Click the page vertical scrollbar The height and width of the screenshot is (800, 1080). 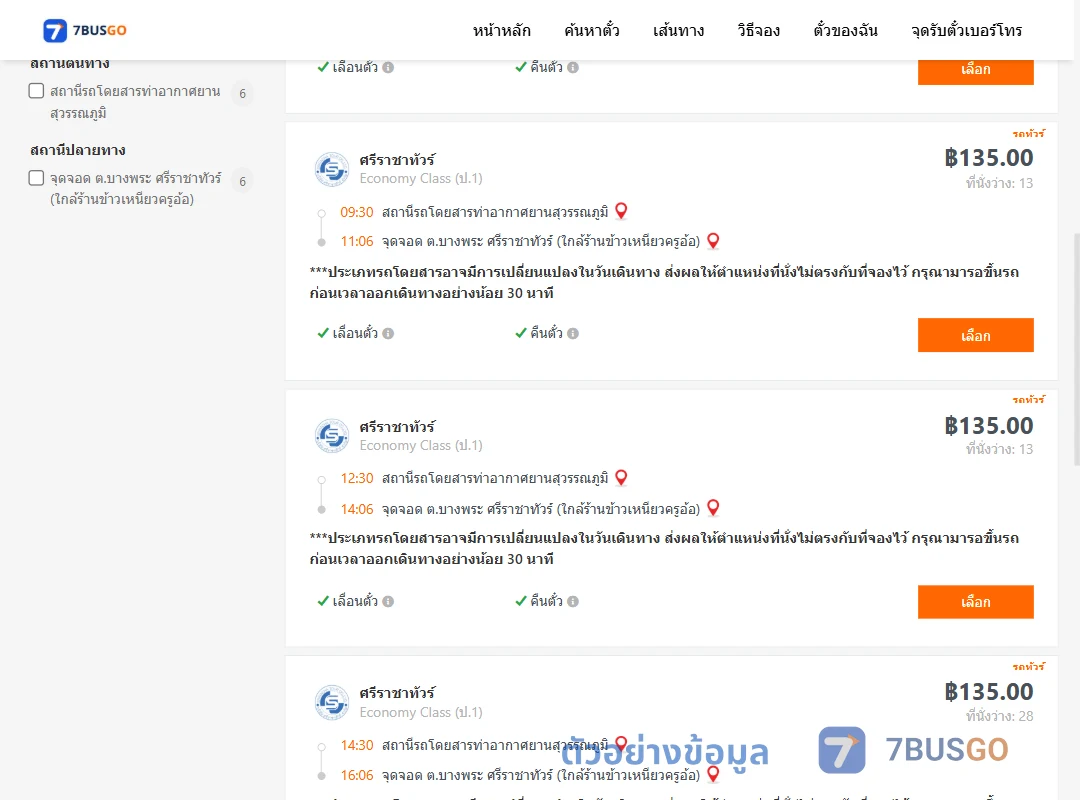[1077, 350]
